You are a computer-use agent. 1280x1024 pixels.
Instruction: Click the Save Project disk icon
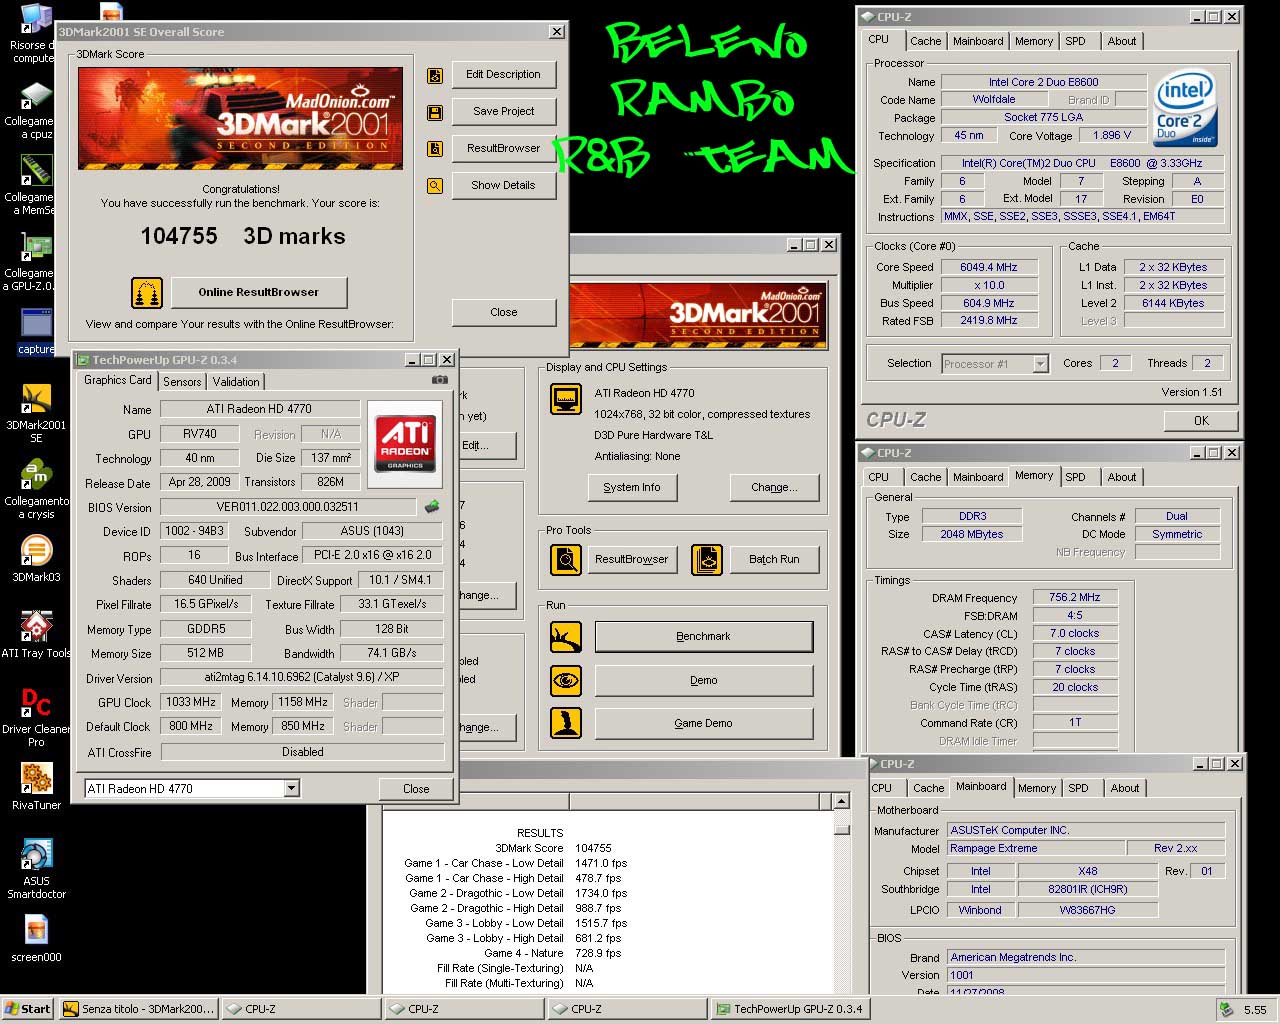435,112
